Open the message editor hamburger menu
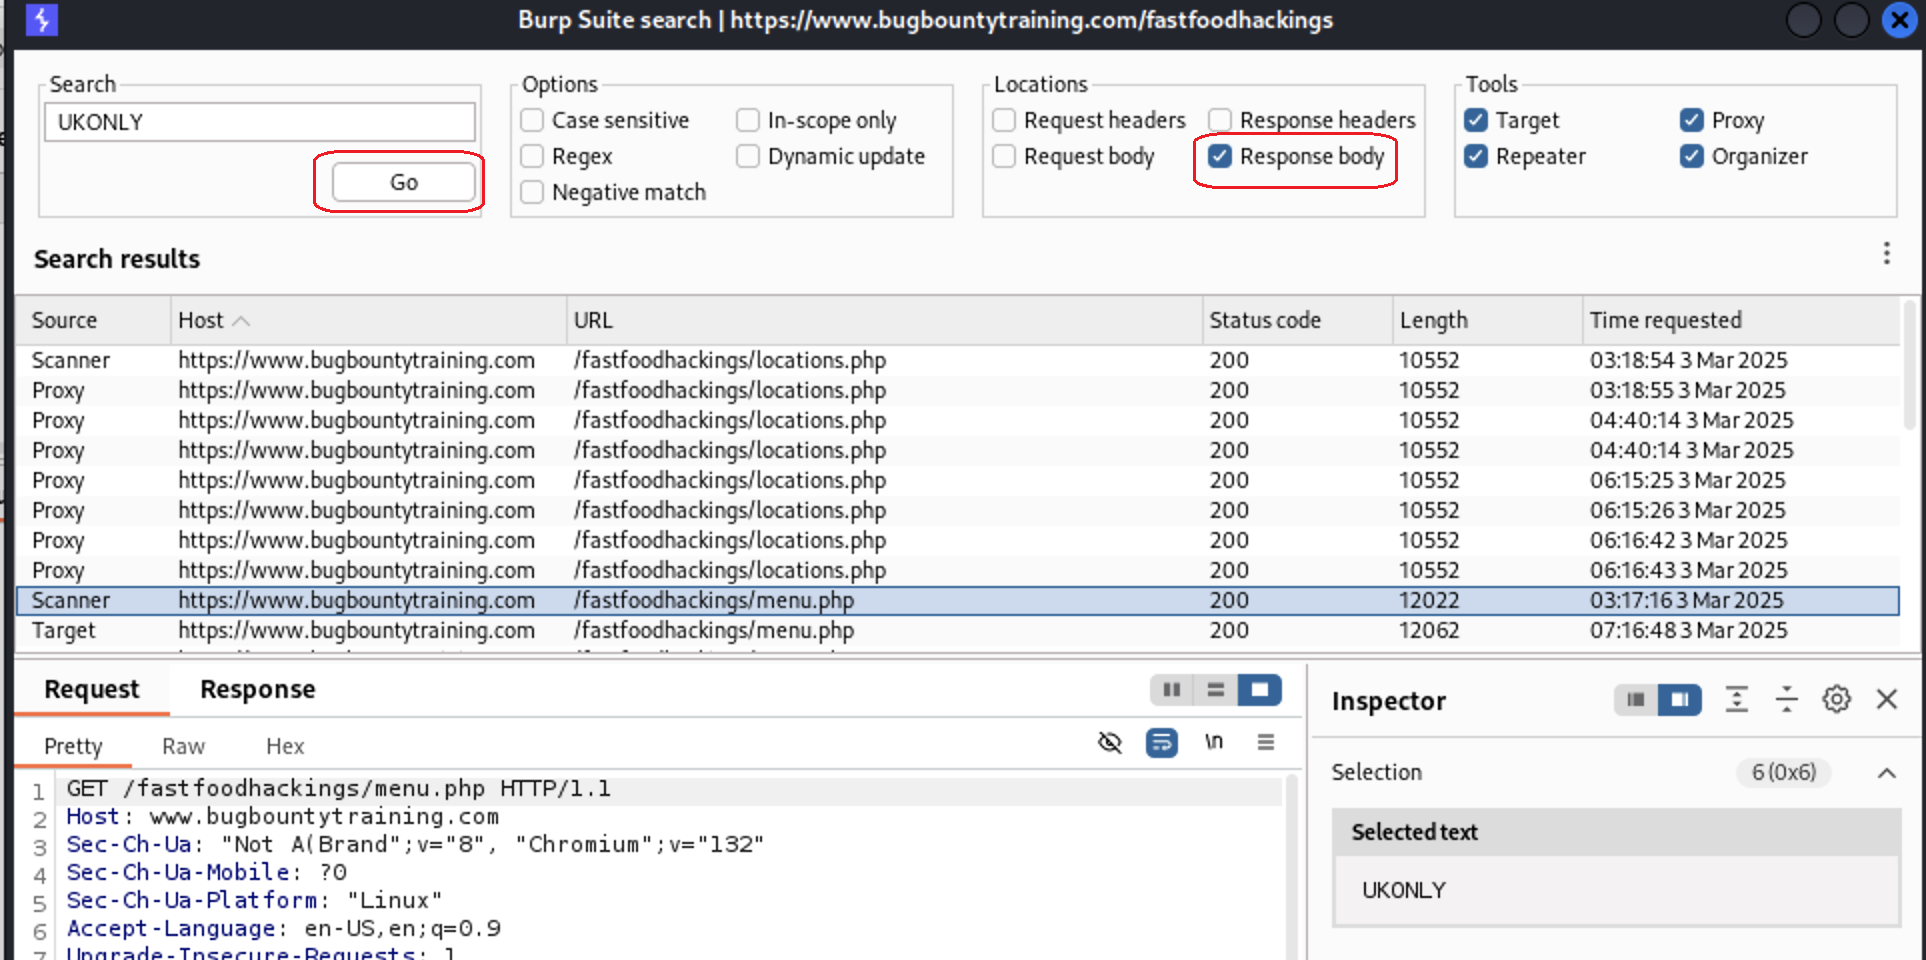 [1266, 742]
